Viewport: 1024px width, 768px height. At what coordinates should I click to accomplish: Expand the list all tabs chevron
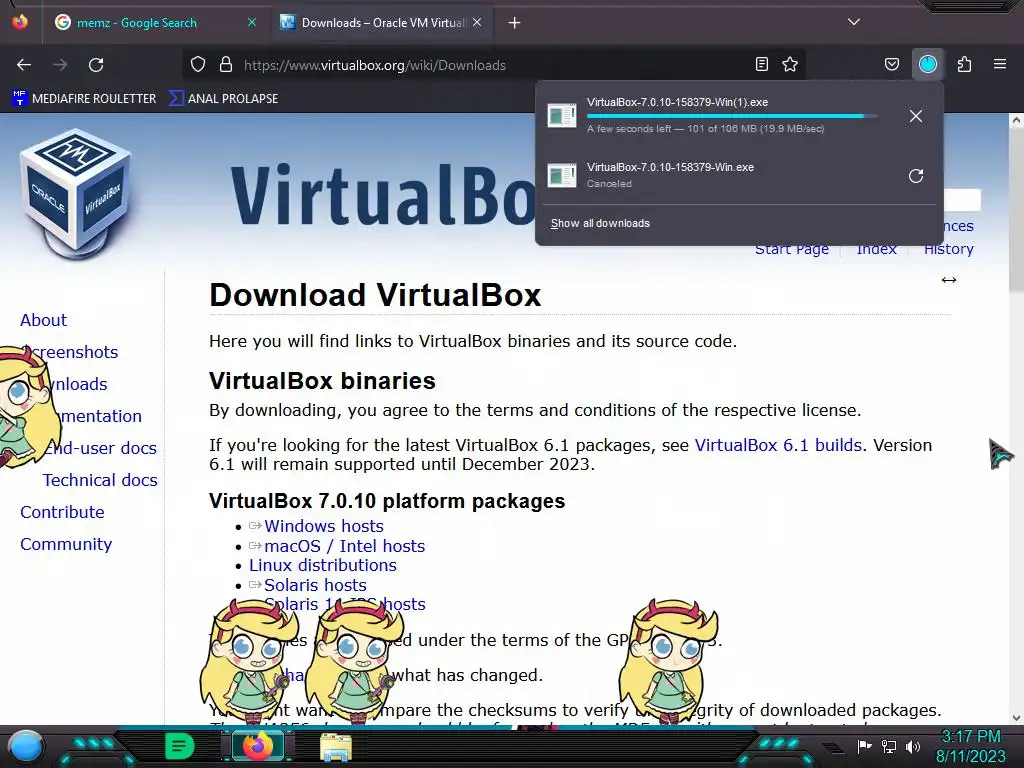point(854,22)
